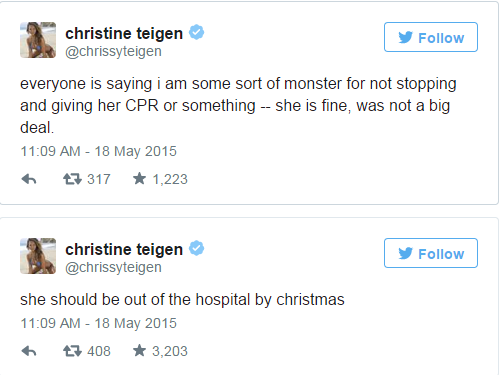Open profile photo in second tweet
Viewport: 500px width, 375px height.
point(38,256)
